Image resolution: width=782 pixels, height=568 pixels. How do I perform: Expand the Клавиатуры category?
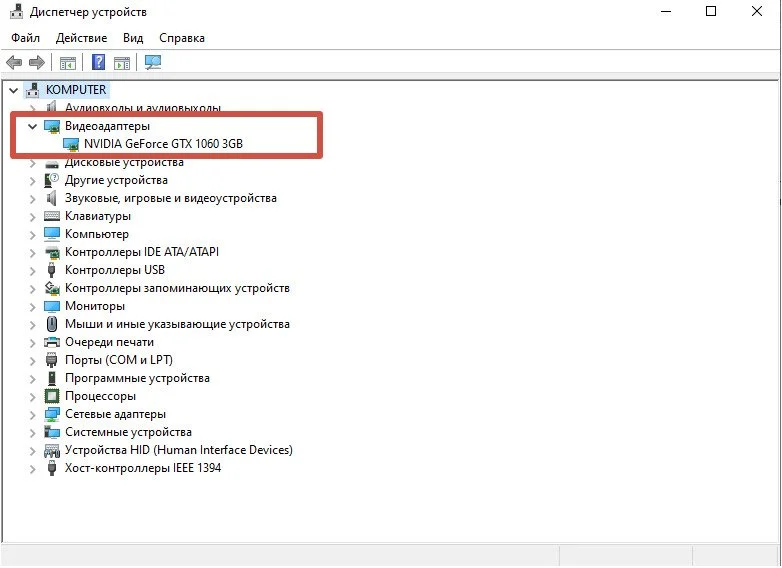click(x=32, y=217)
